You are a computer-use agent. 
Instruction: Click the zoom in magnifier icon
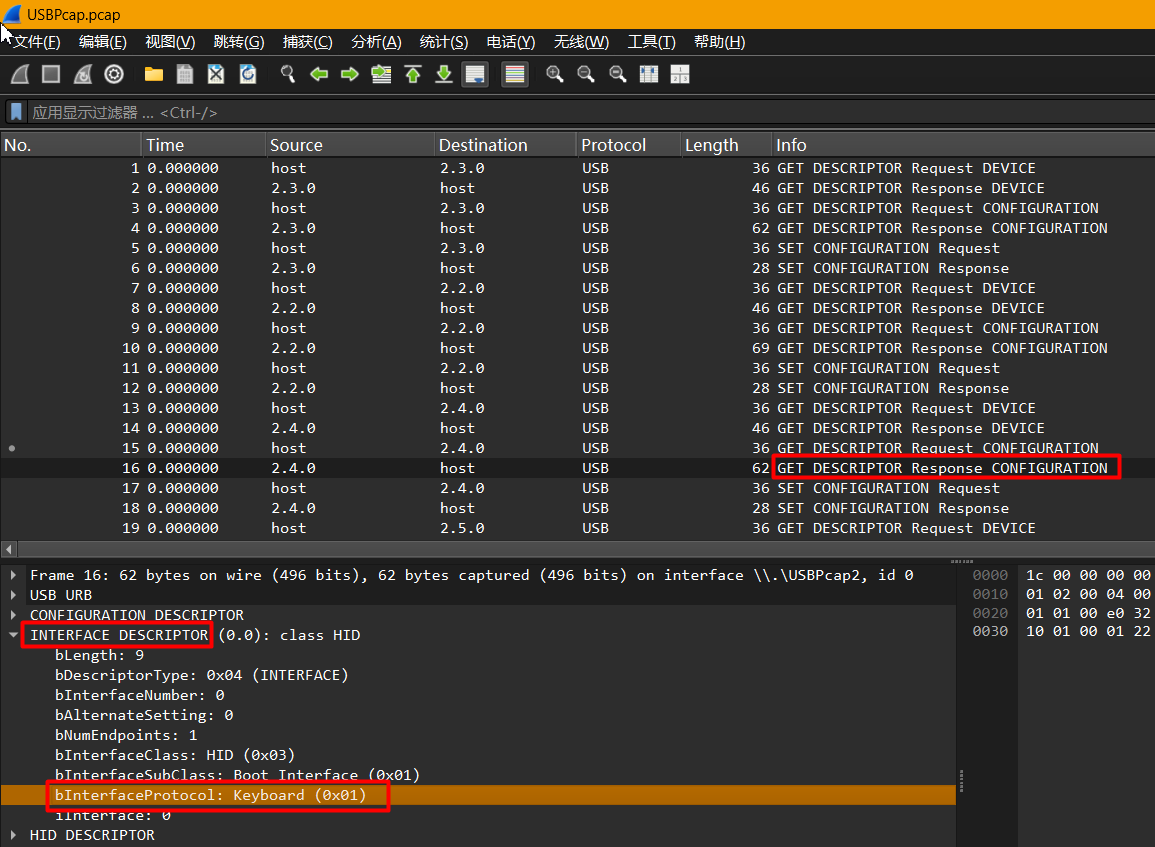(x=554, y=75)
